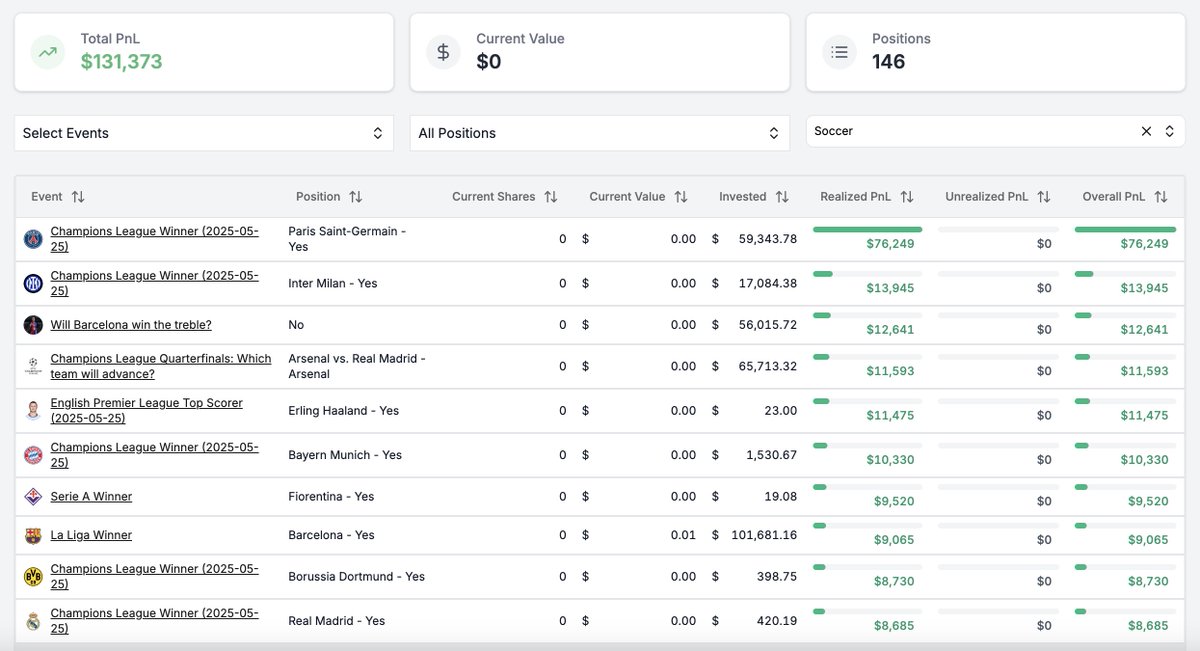1200x651 pixels.
Task: Expand the Soccer category dropdown arrows
Action: tap(1170, 131)
